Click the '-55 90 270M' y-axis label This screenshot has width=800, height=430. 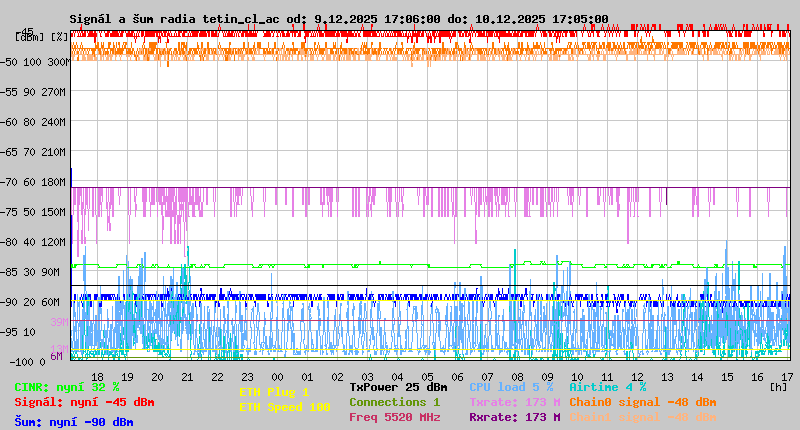pyautogui.click(x=33, y=92)
